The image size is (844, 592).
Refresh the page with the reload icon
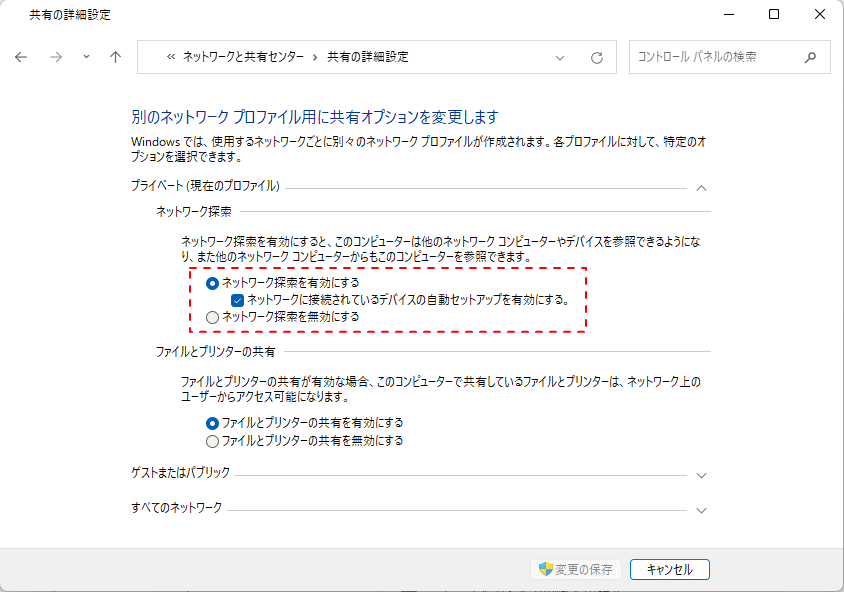pyautogui.click(x=596, y=58)
